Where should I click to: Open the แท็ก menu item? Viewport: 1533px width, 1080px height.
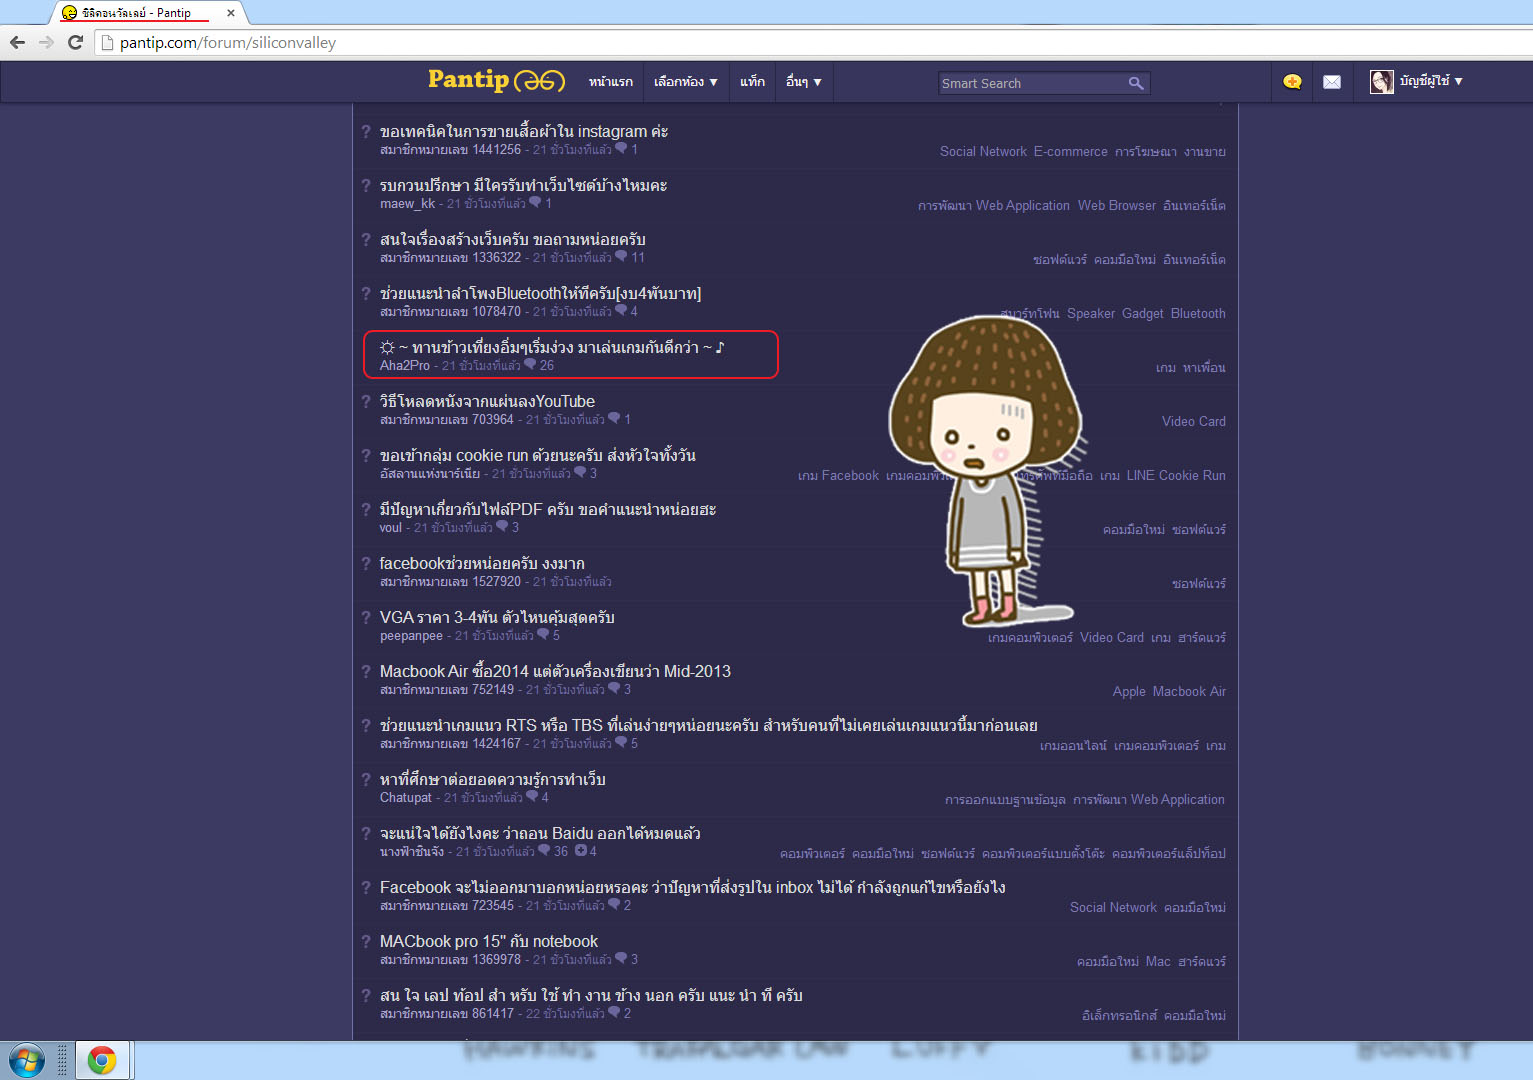click(752, 82)
